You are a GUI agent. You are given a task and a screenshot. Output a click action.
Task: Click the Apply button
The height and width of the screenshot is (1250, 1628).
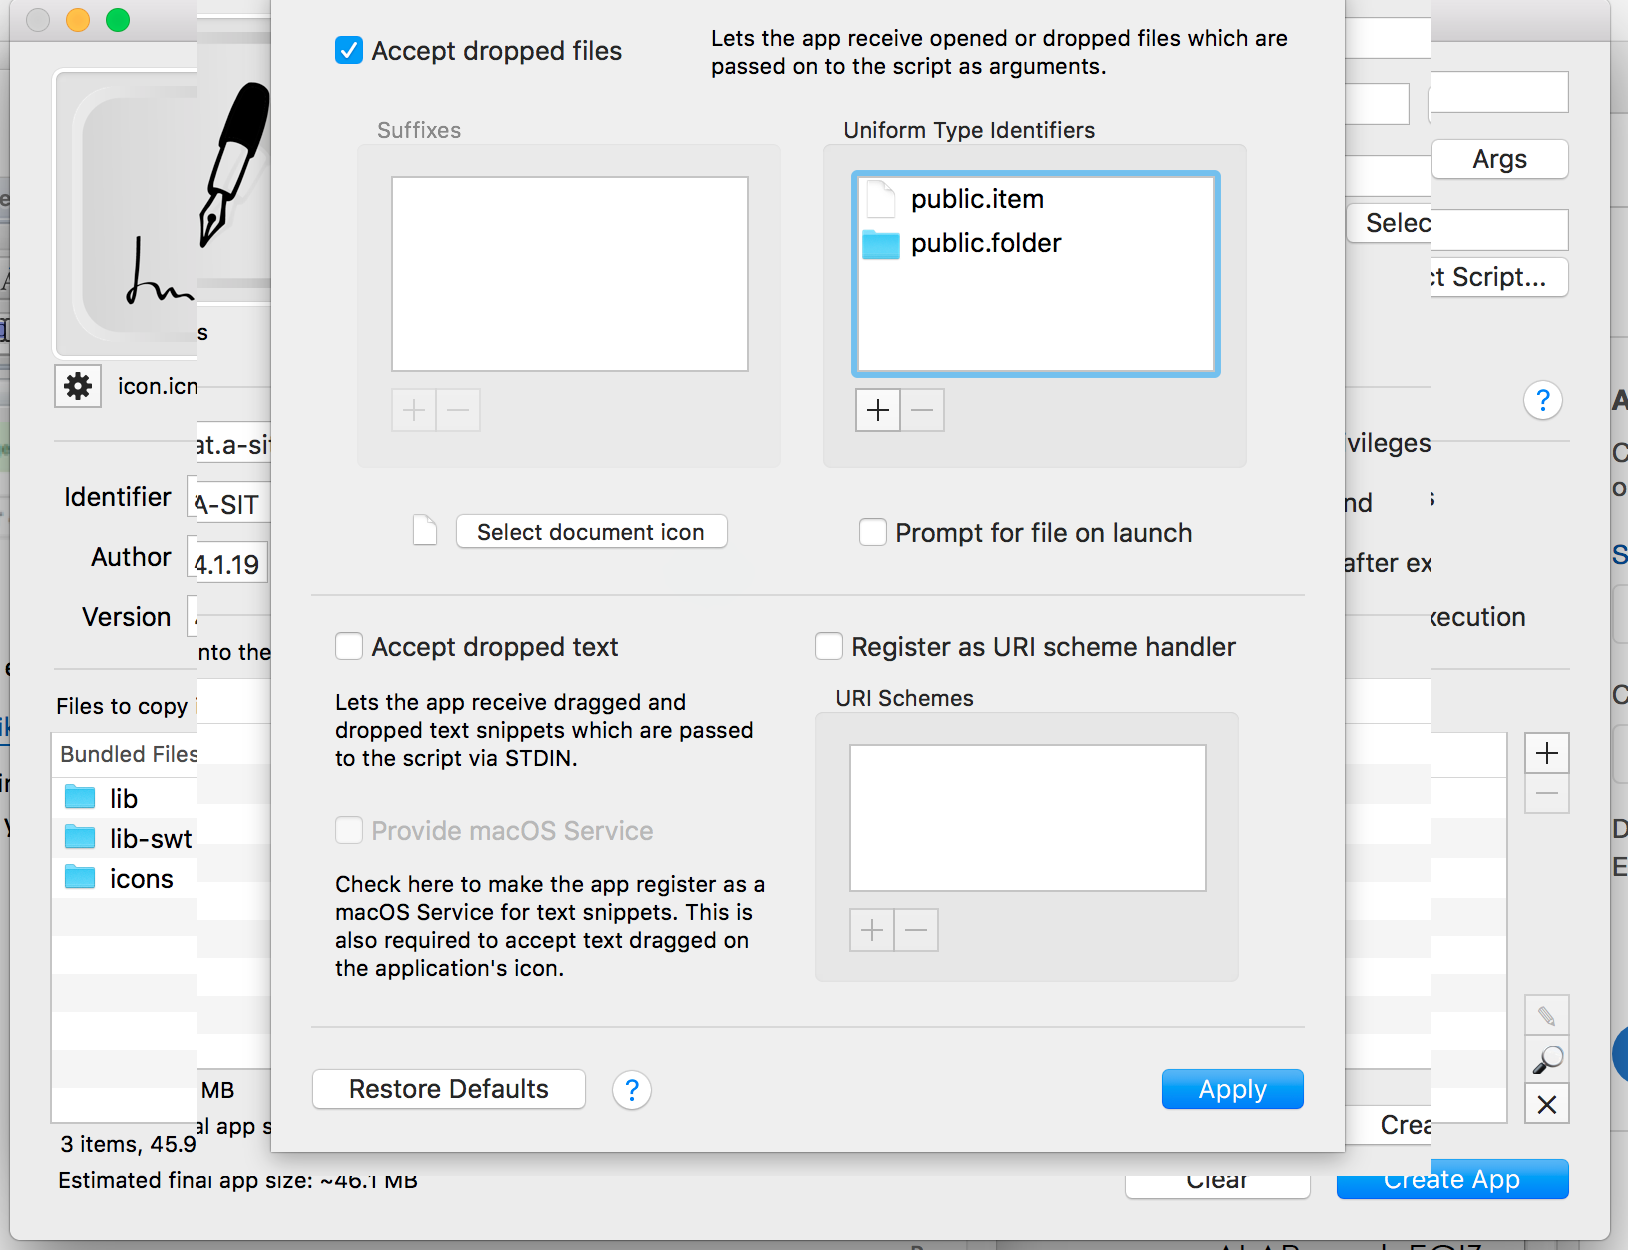(x=1232, y=1089)
